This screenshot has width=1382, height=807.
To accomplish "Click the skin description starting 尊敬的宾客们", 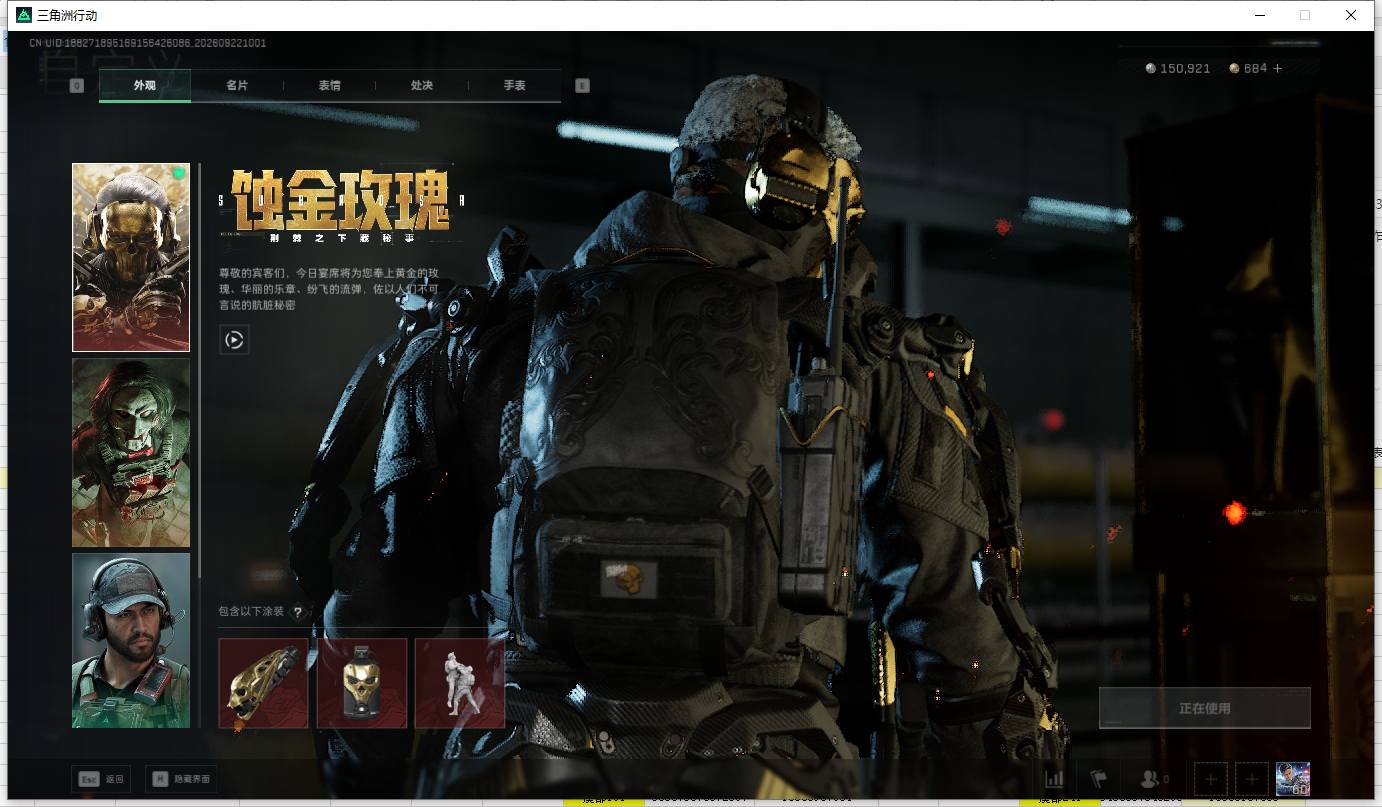I will pos(329,289).
